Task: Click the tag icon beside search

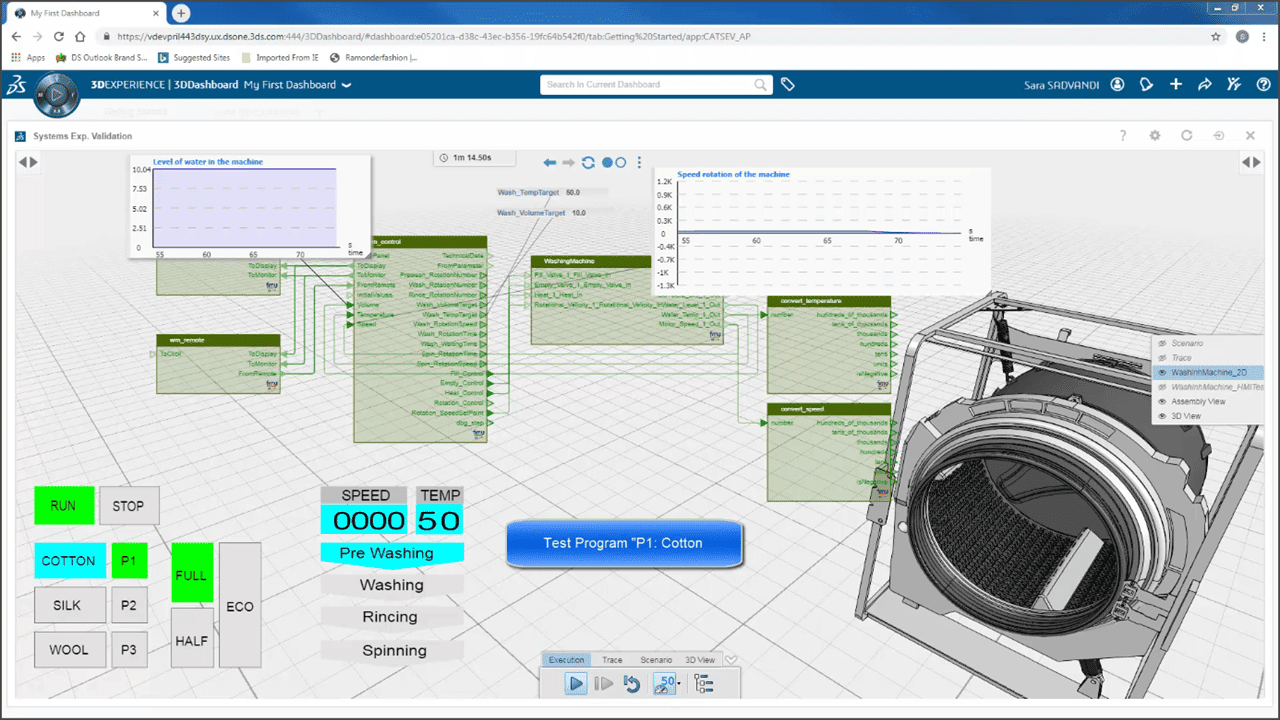Action: click(x=788, y=85)
